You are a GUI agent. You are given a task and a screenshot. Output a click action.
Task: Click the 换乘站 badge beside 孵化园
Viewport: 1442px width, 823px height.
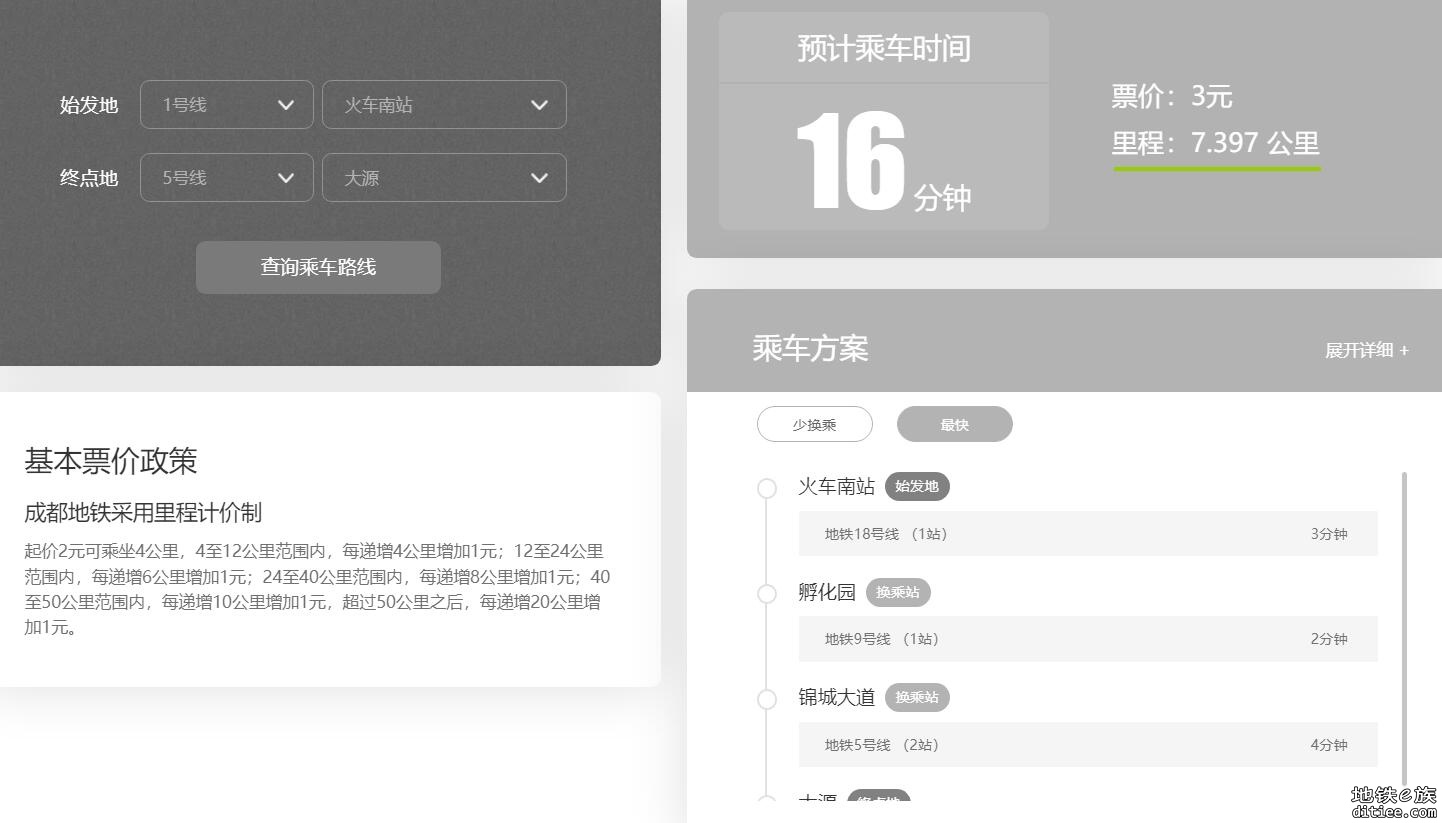pos(898,592)
